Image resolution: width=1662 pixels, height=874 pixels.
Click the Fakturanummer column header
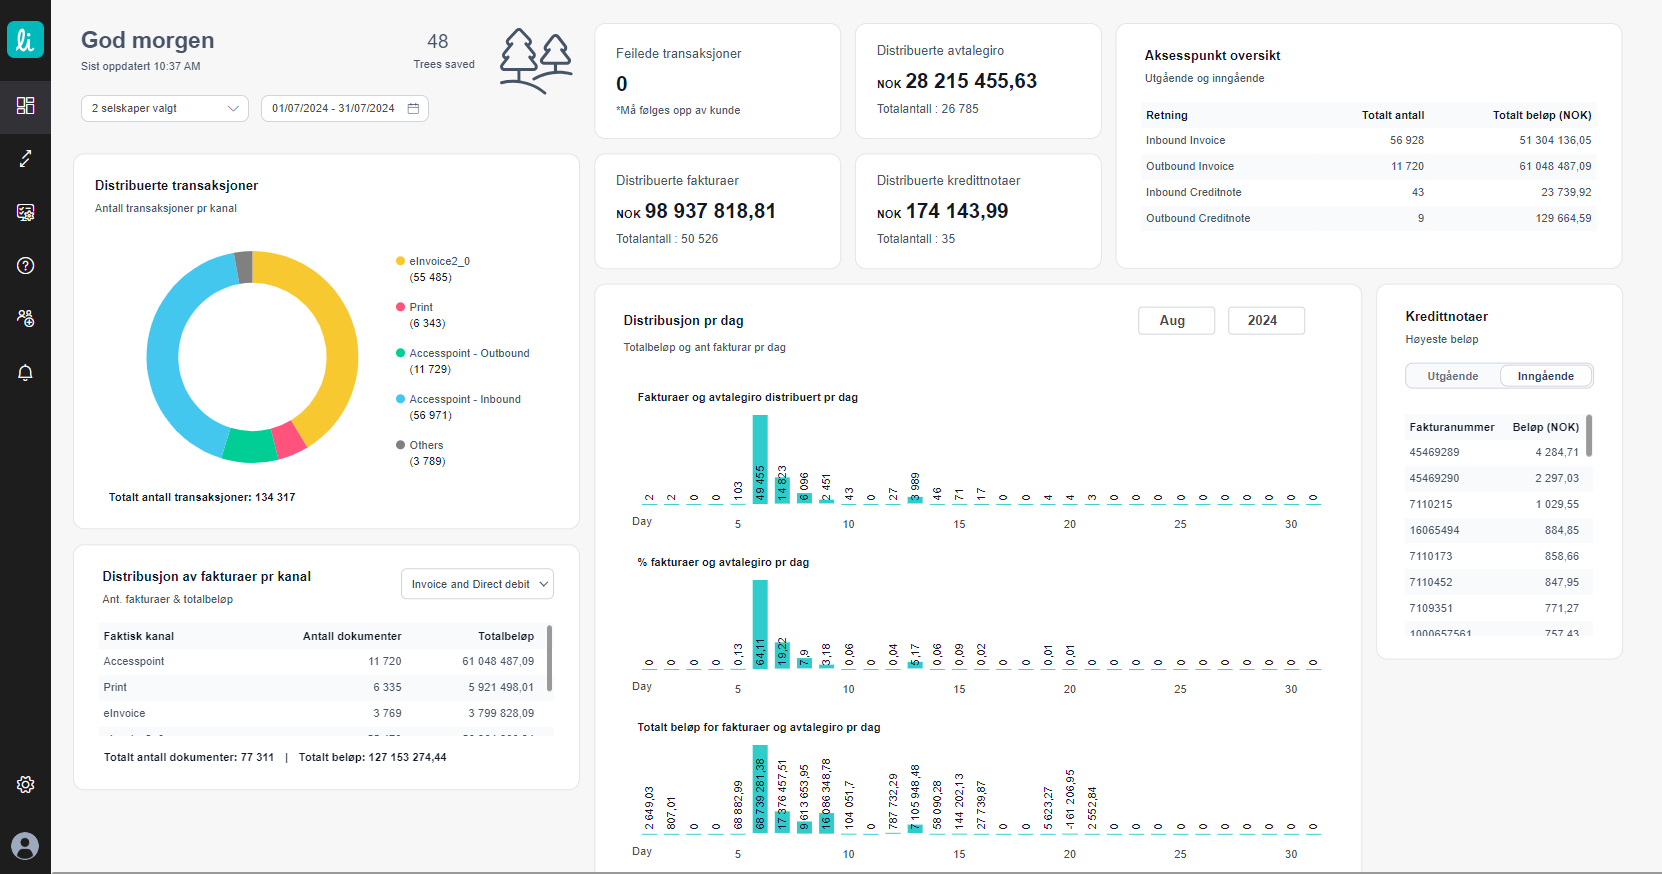(1452, 427)
